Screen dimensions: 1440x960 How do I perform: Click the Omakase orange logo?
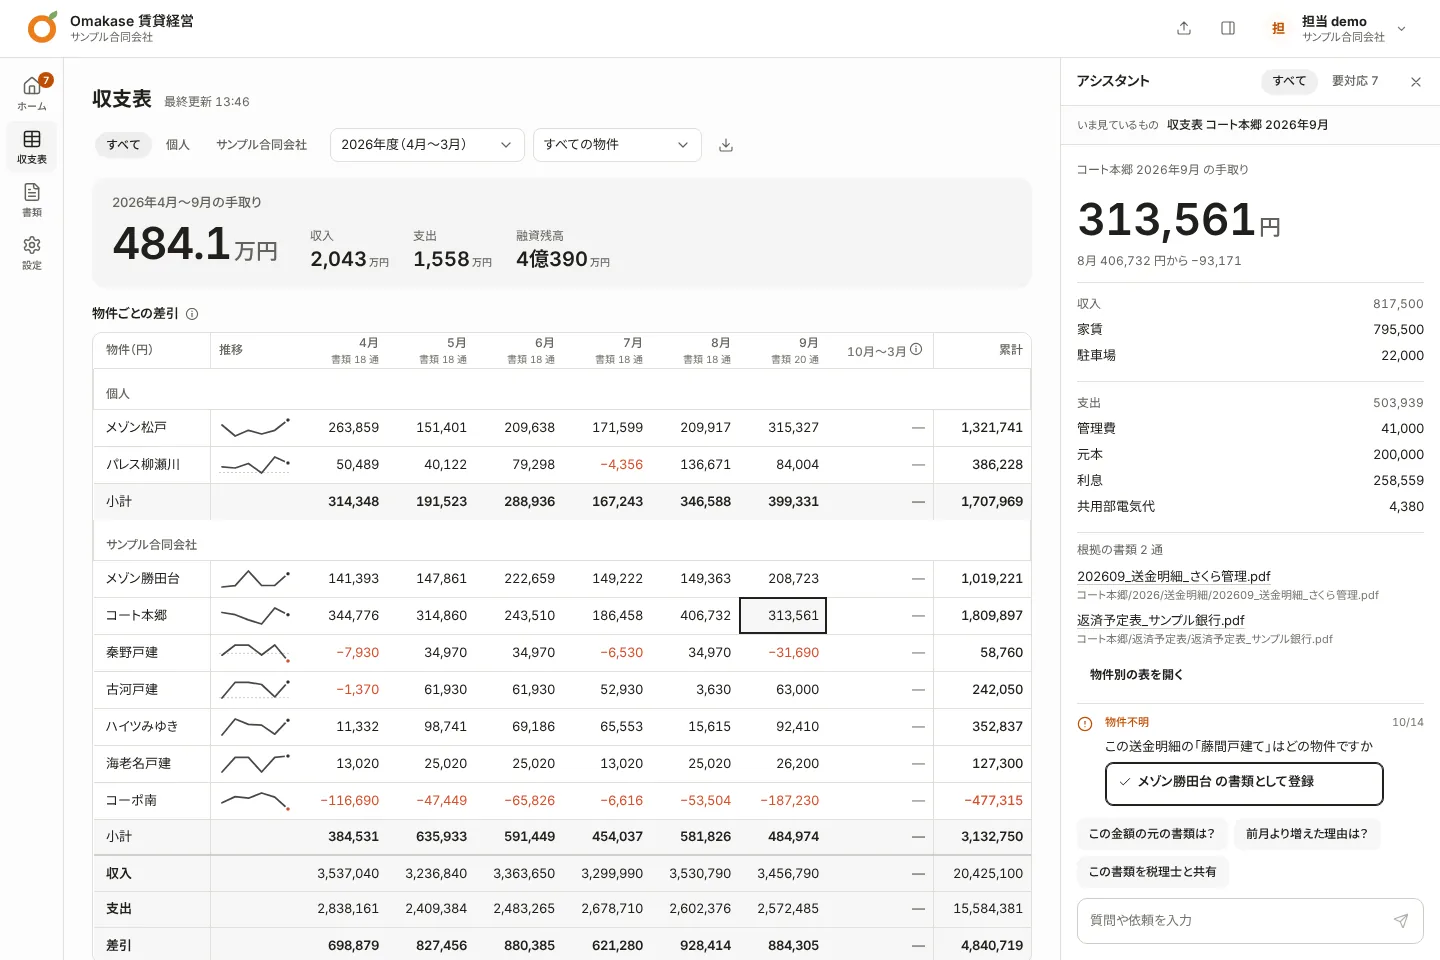click(x=42, y=28)
